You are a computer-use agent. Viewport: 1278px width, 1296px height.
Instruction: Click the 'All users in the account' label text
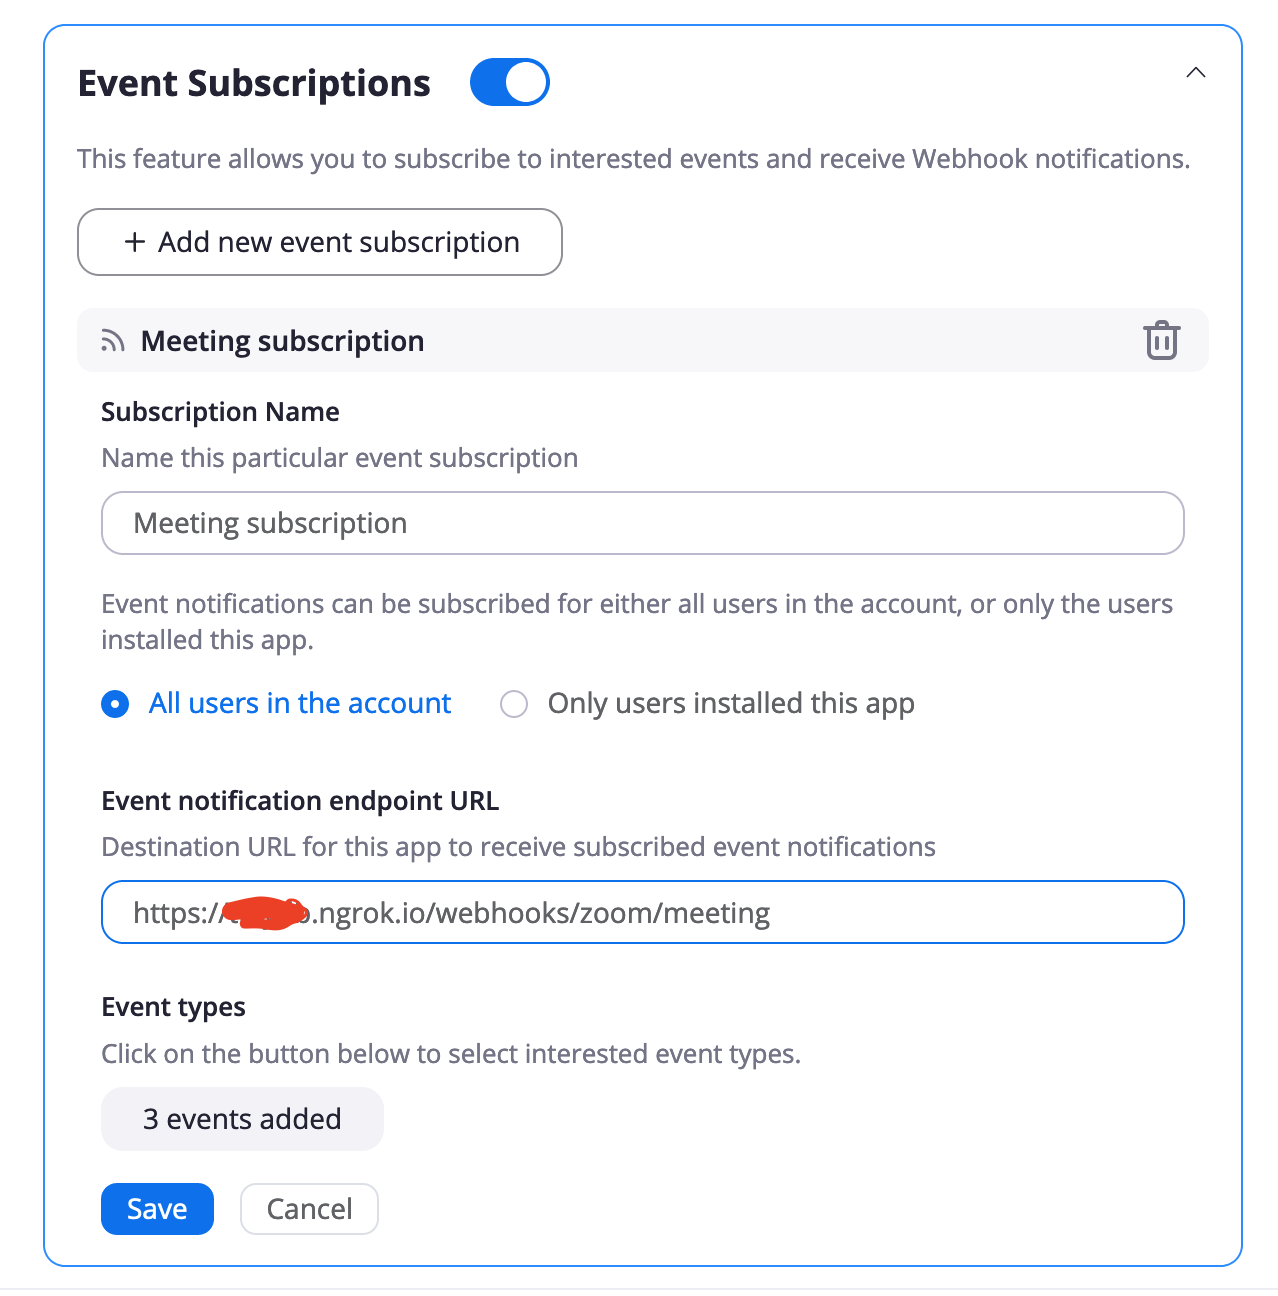[x=300, y=703]
